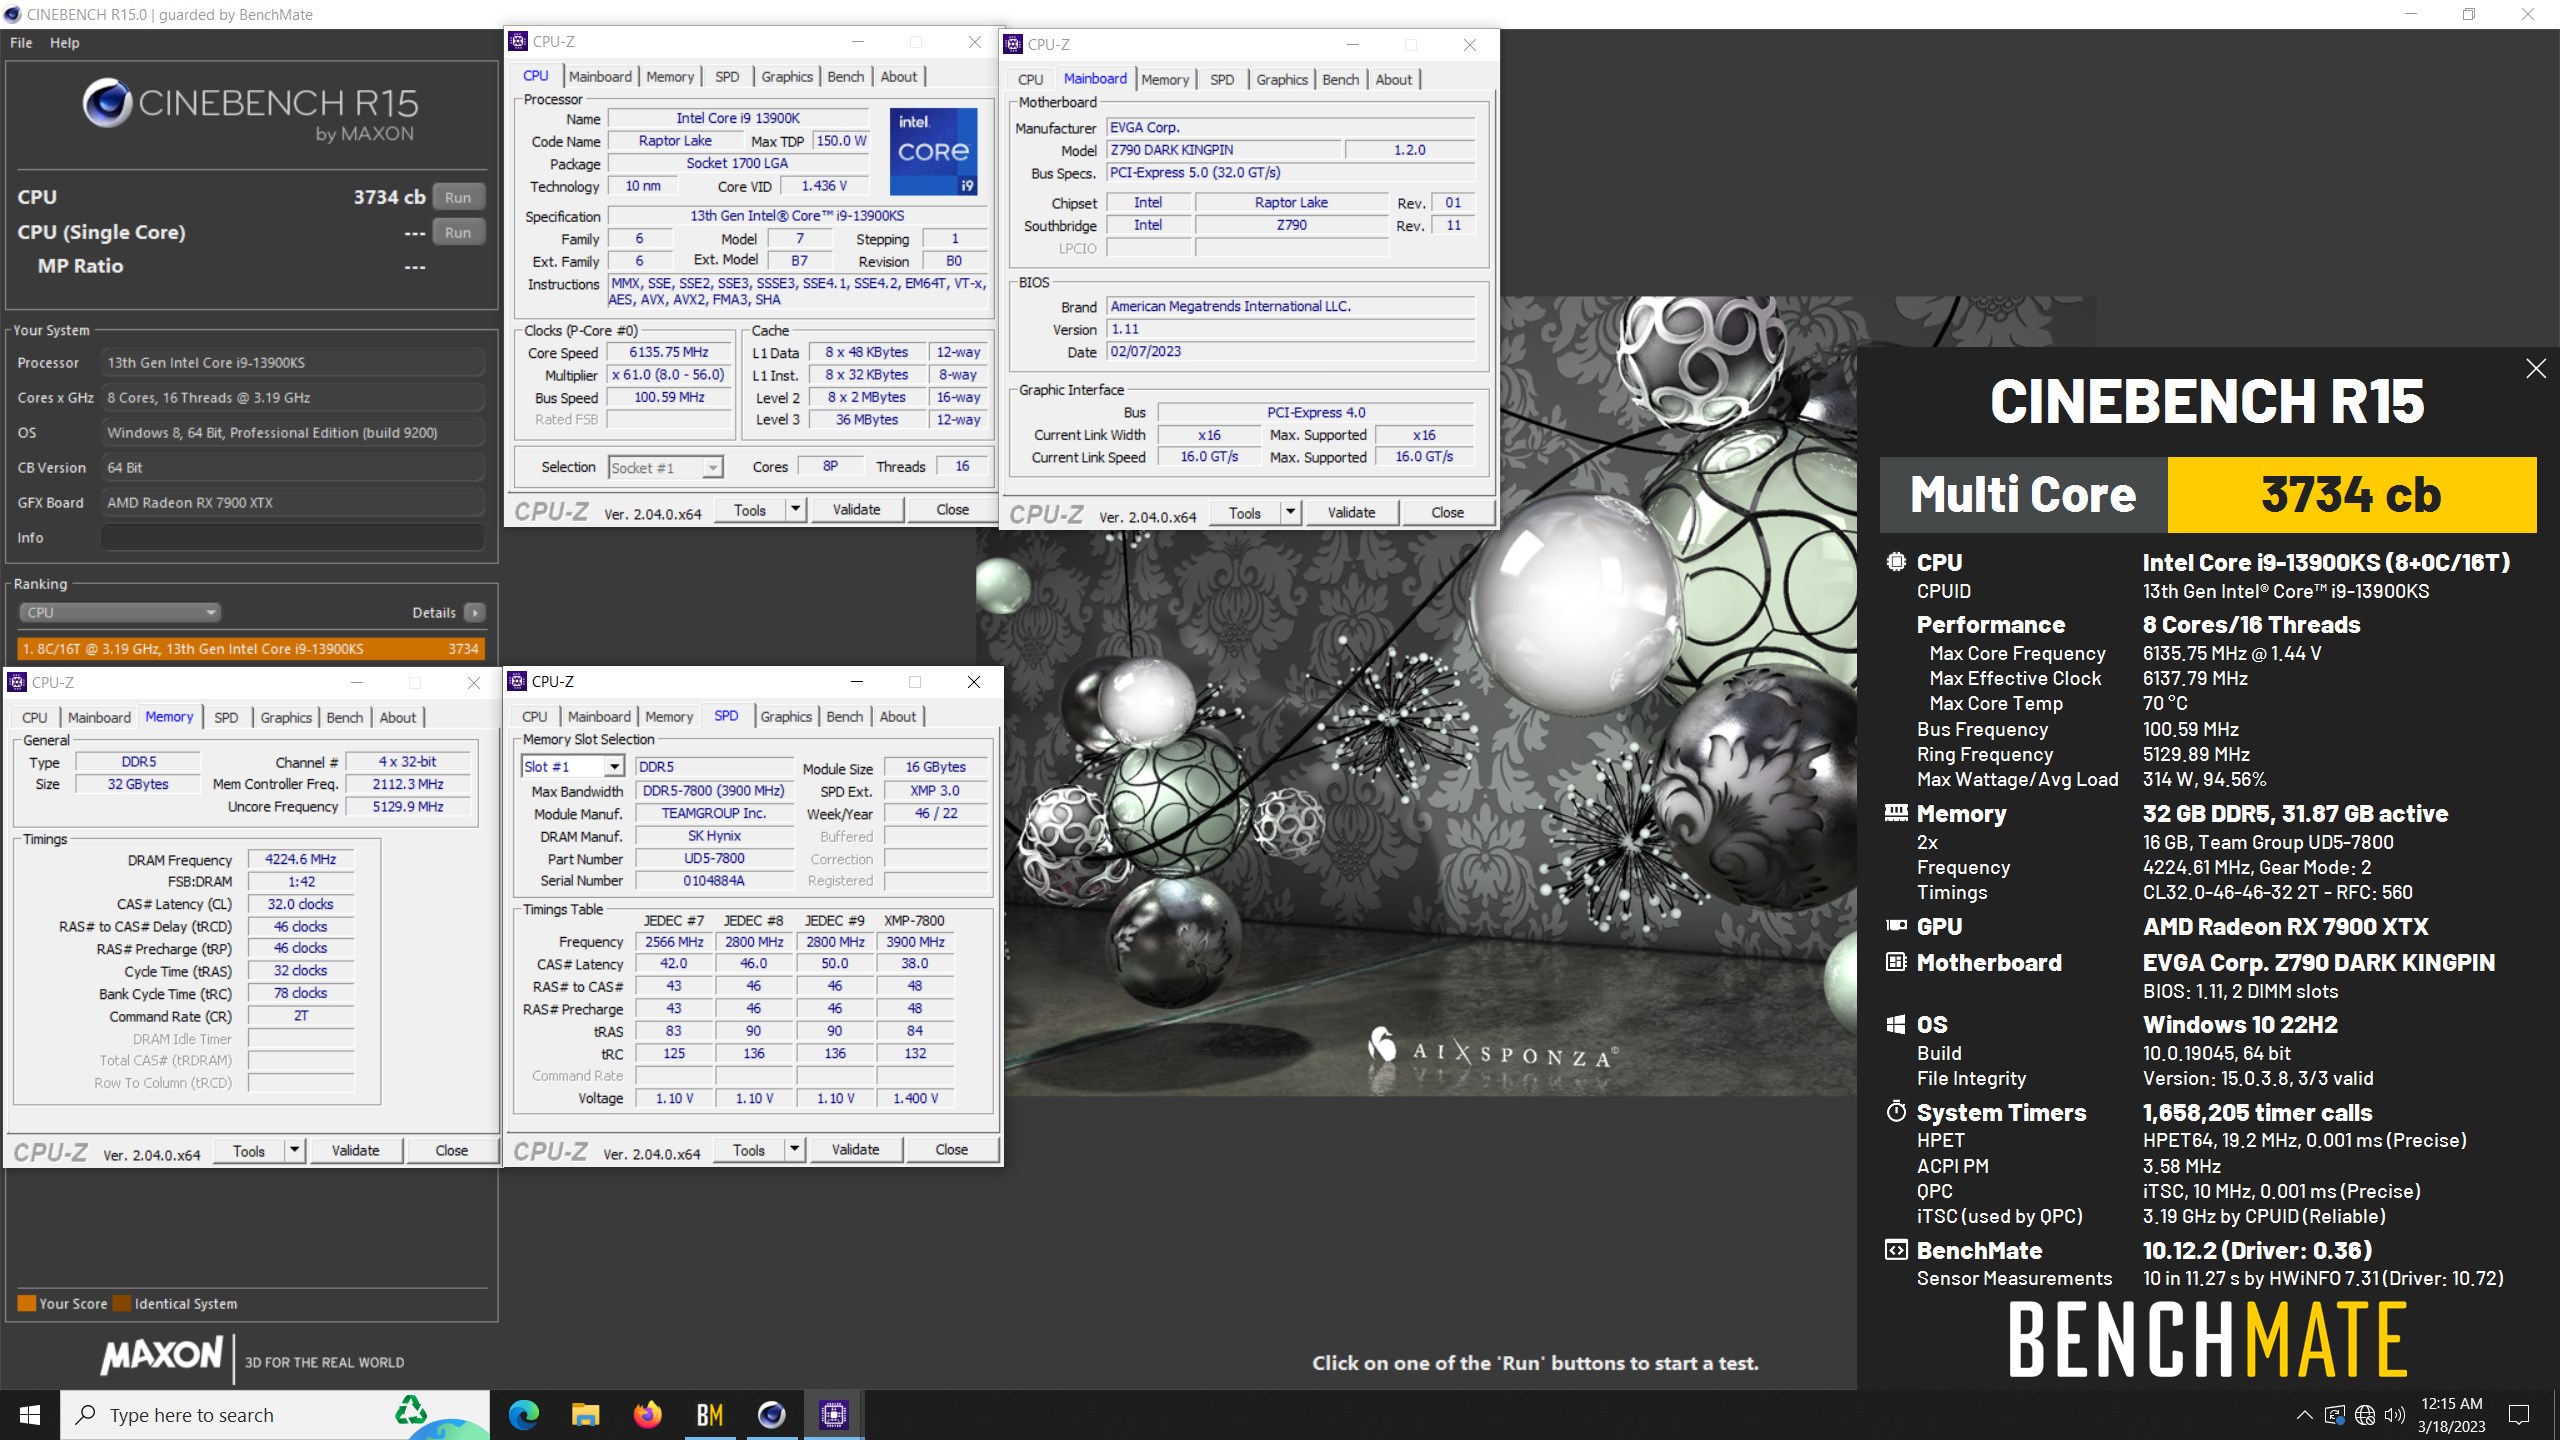Switch to Graphics tab in Mainboard window

click(1281, 79)
